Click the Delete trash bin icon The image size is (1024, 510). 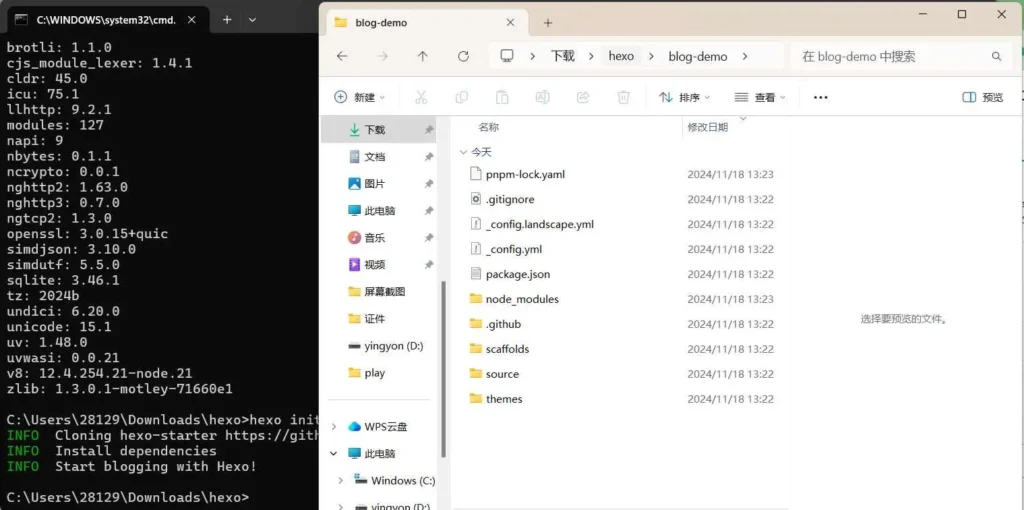tap(623, 97)
